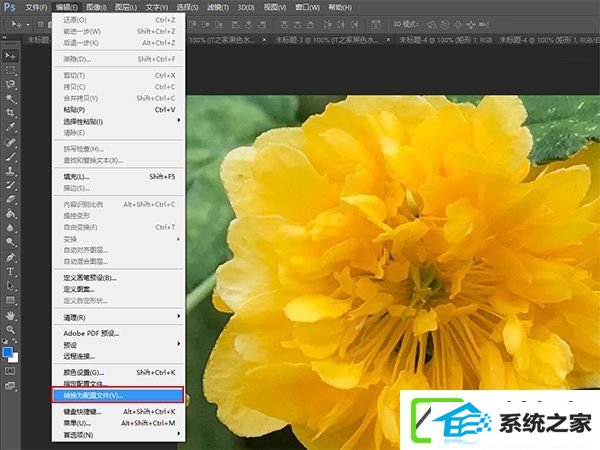The image size is (600, 450).
Task: Choose 定义图案... menu entry
Action: 118,289
